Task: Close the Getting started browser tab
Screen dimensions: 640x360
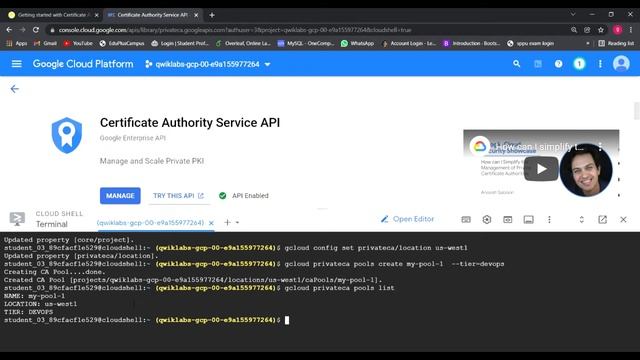Action: tap(96, 15)
